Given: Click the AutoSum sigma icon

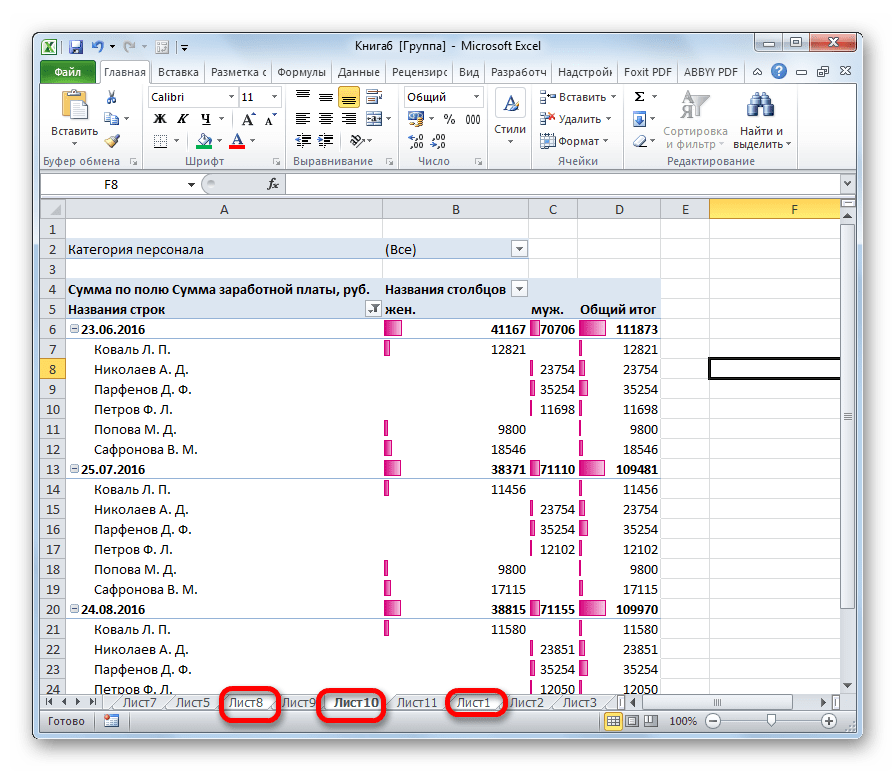Looking at the screenshot, I should click(639, 97).
